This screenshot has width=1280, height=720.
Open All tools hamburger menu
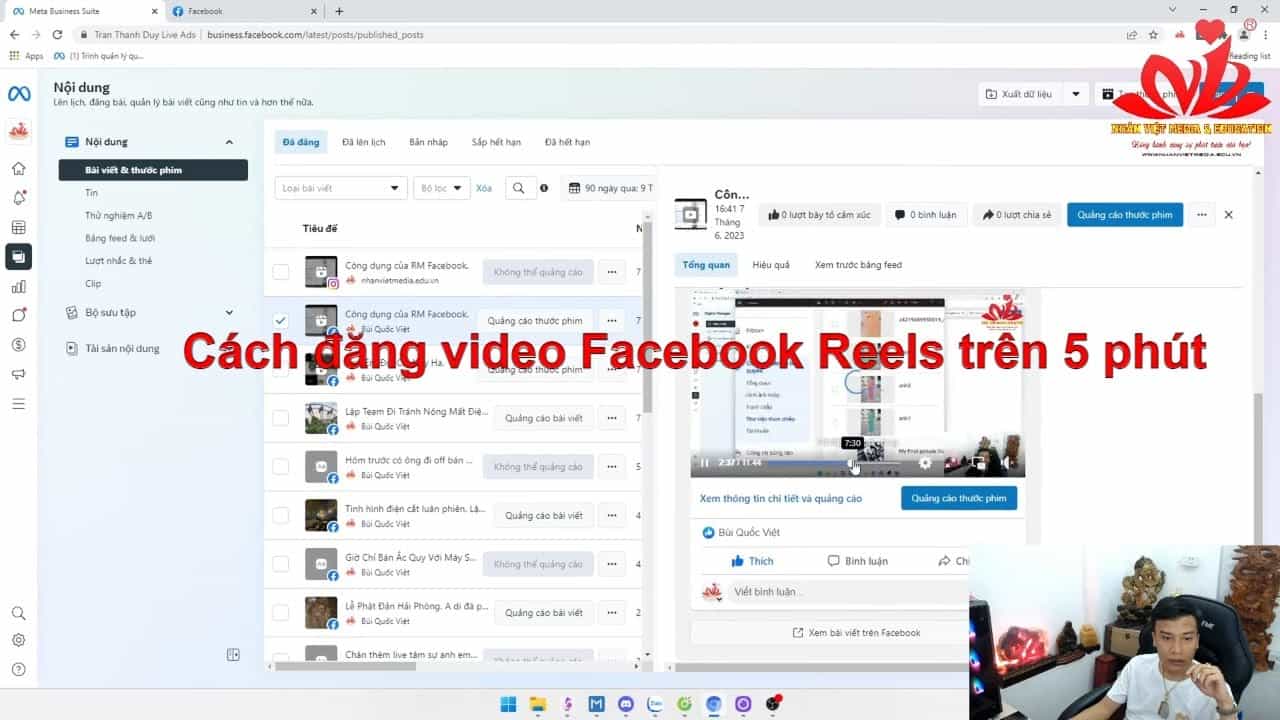(18, 404)
